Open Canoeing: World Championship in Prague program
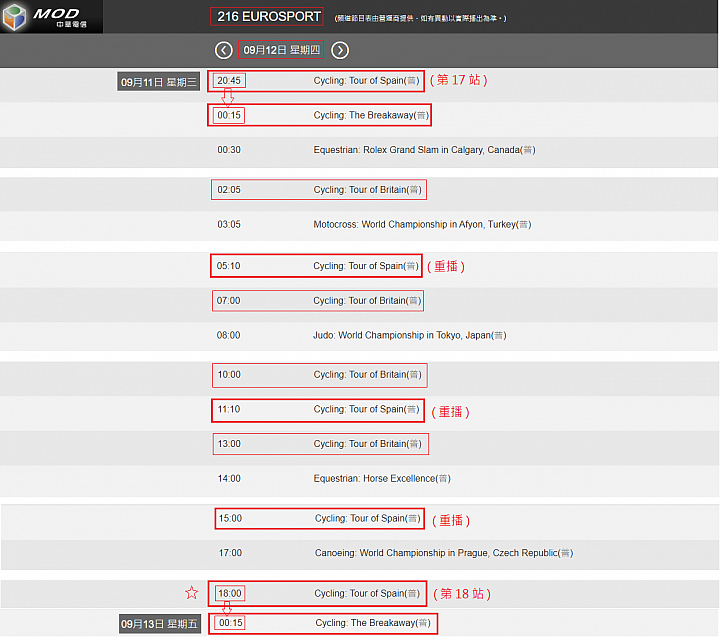This screenshot has width=720, height=637. (444, 553)
